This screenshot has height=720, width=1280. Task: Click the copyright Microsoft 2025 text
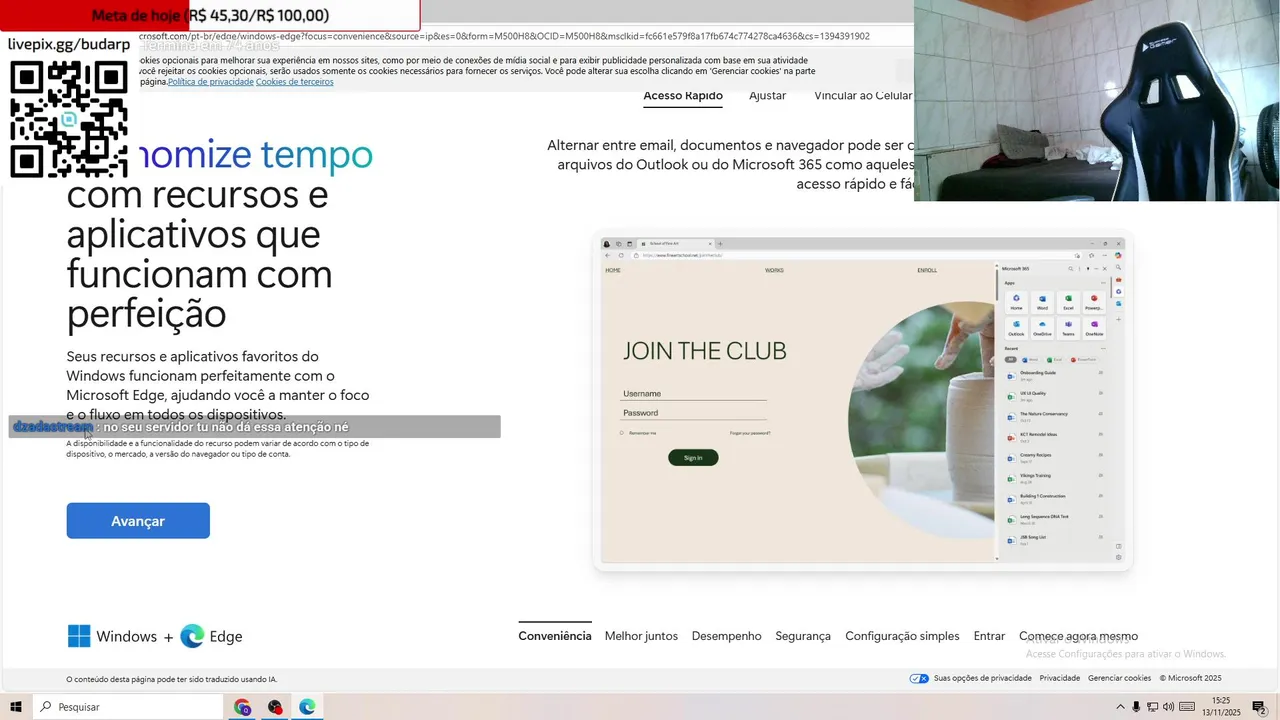pyautogui.click(x=1190, y=678)
